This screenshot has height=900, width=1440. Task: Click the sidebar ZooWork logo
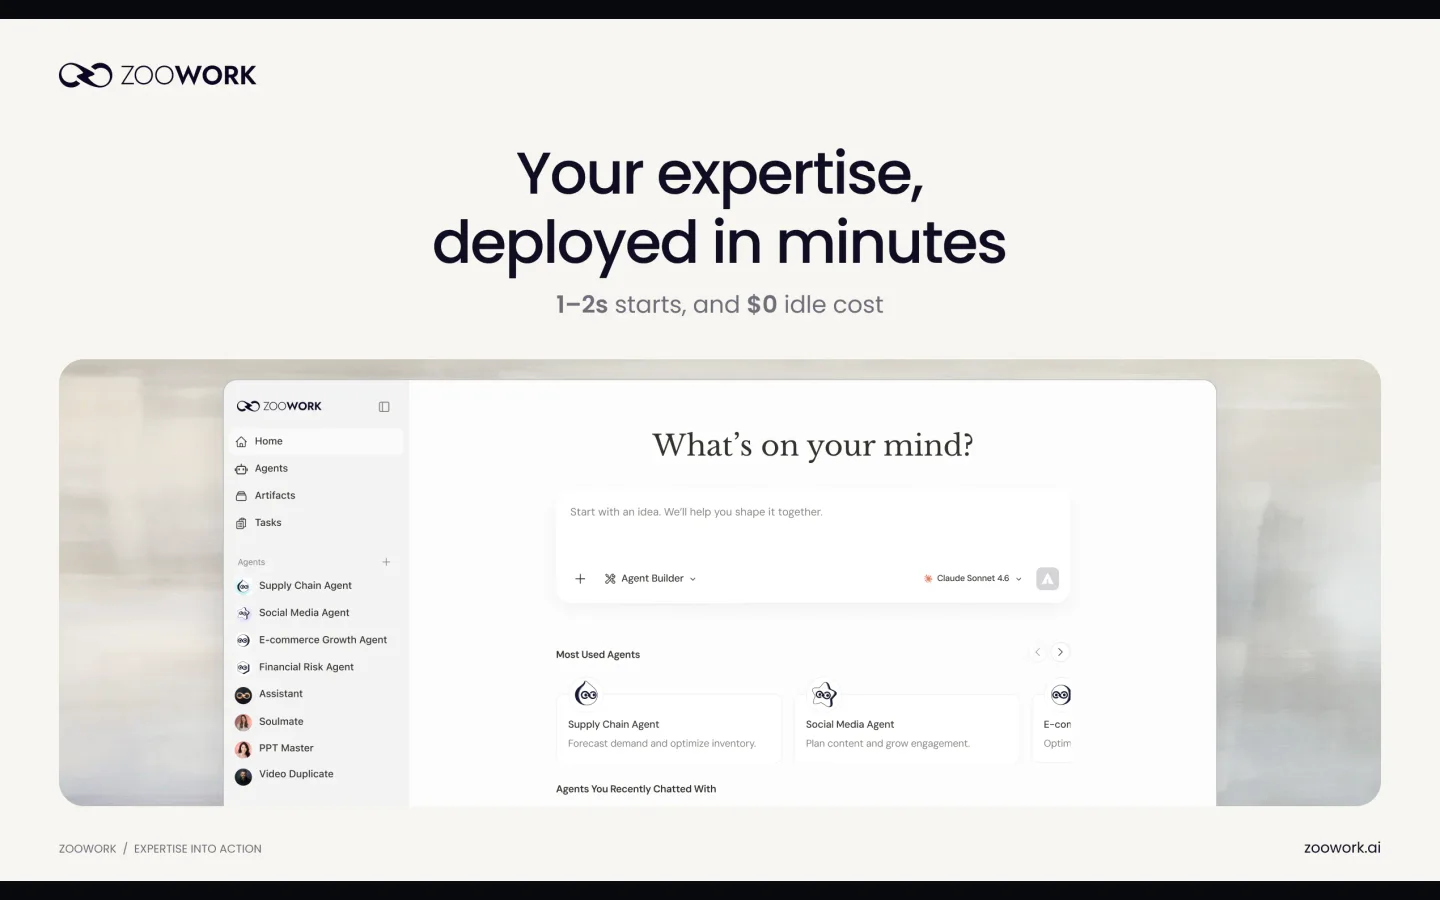pos(279,406)
